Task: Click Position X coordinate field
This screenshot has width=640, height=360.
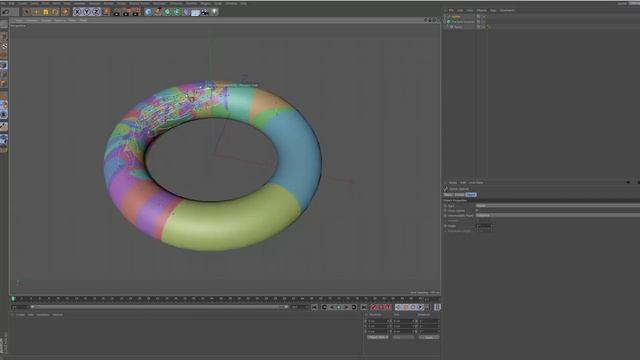Action: point(378,321)
